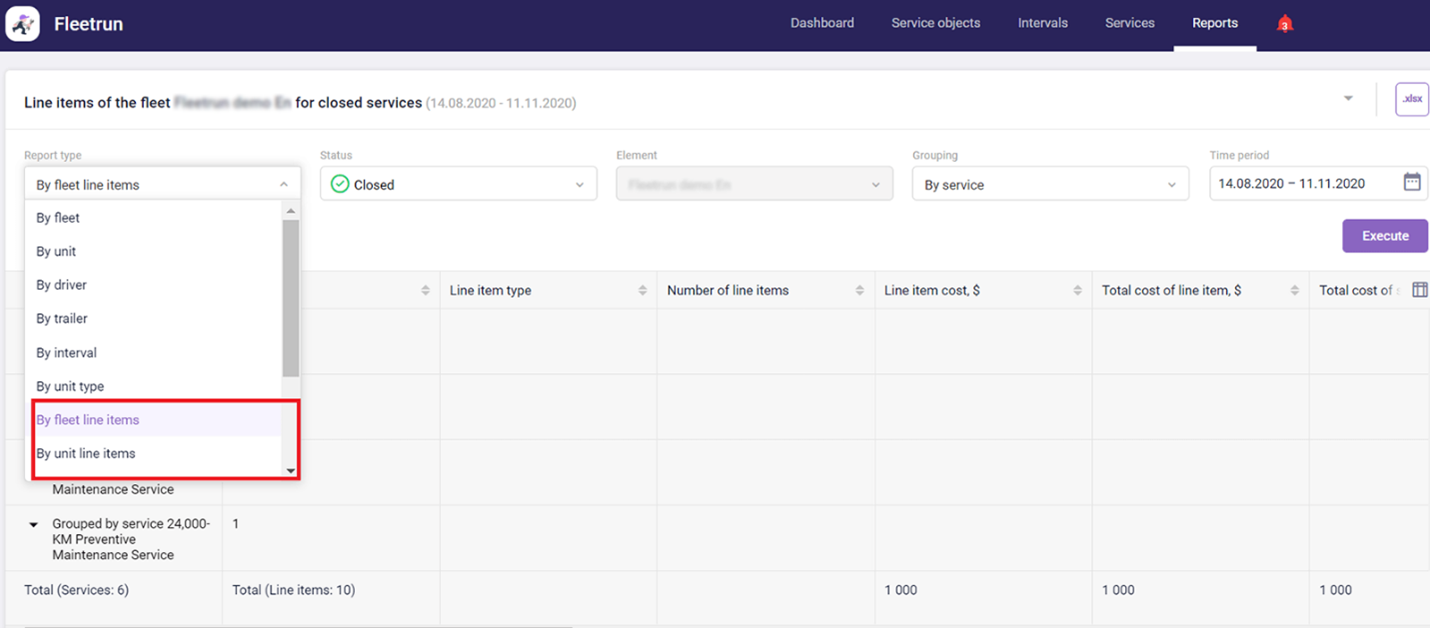Open the Grouping dropdown By service
The width and height of the screenshot is (1430, 628).
tap(1050, 184)
